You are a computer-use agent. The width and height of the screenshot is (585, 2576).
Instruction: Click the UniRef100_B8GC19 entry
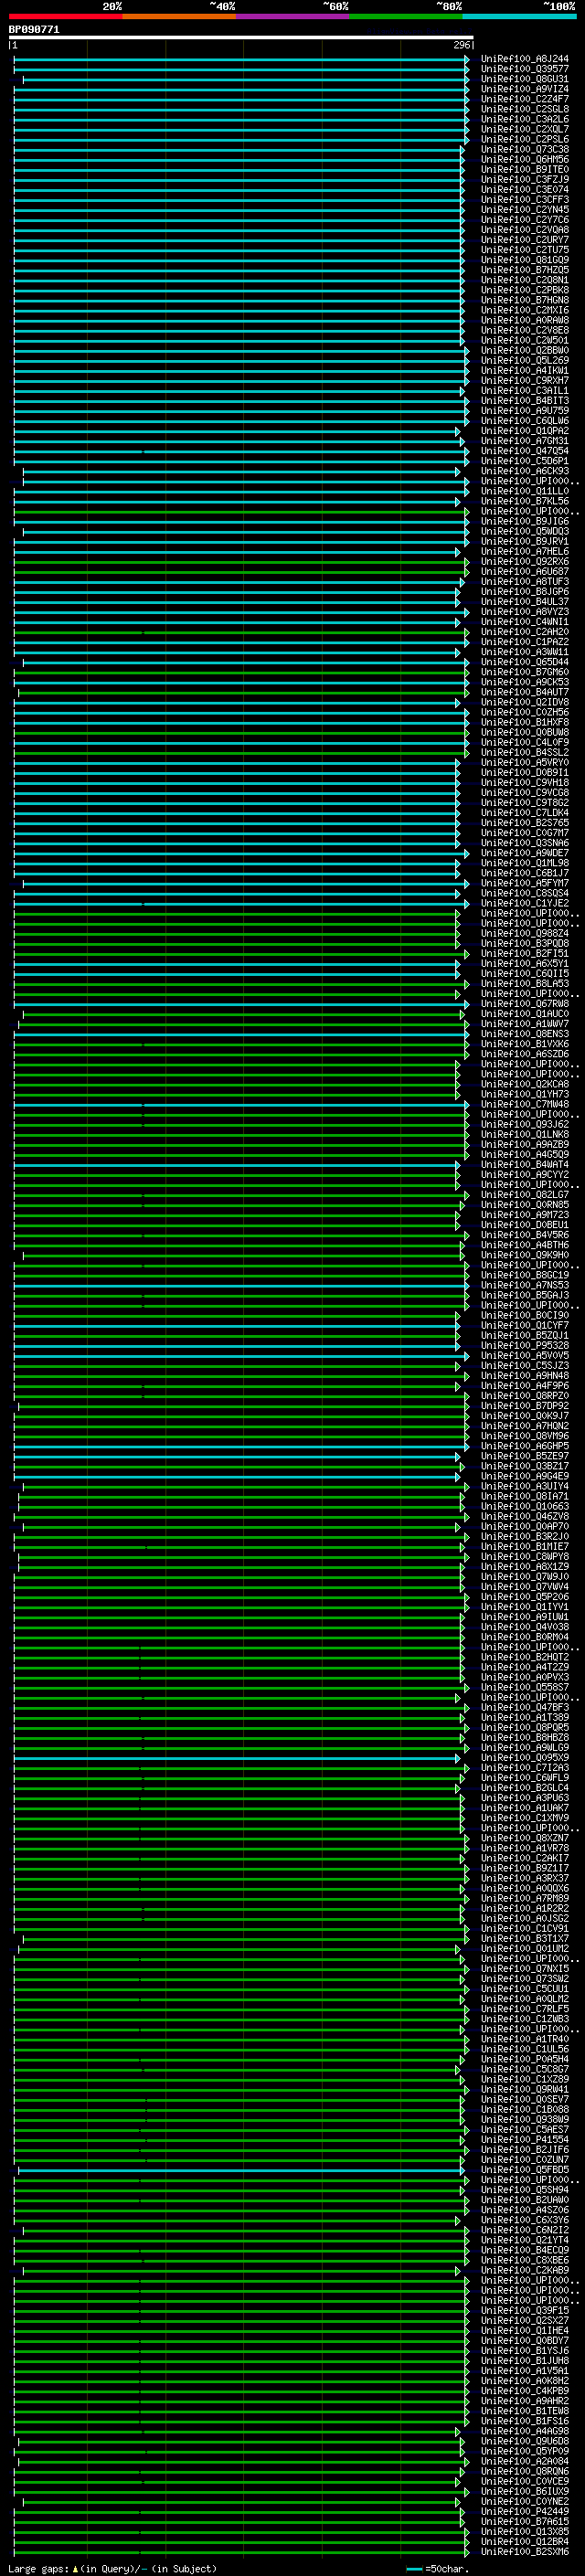[x=525, y=1275]
